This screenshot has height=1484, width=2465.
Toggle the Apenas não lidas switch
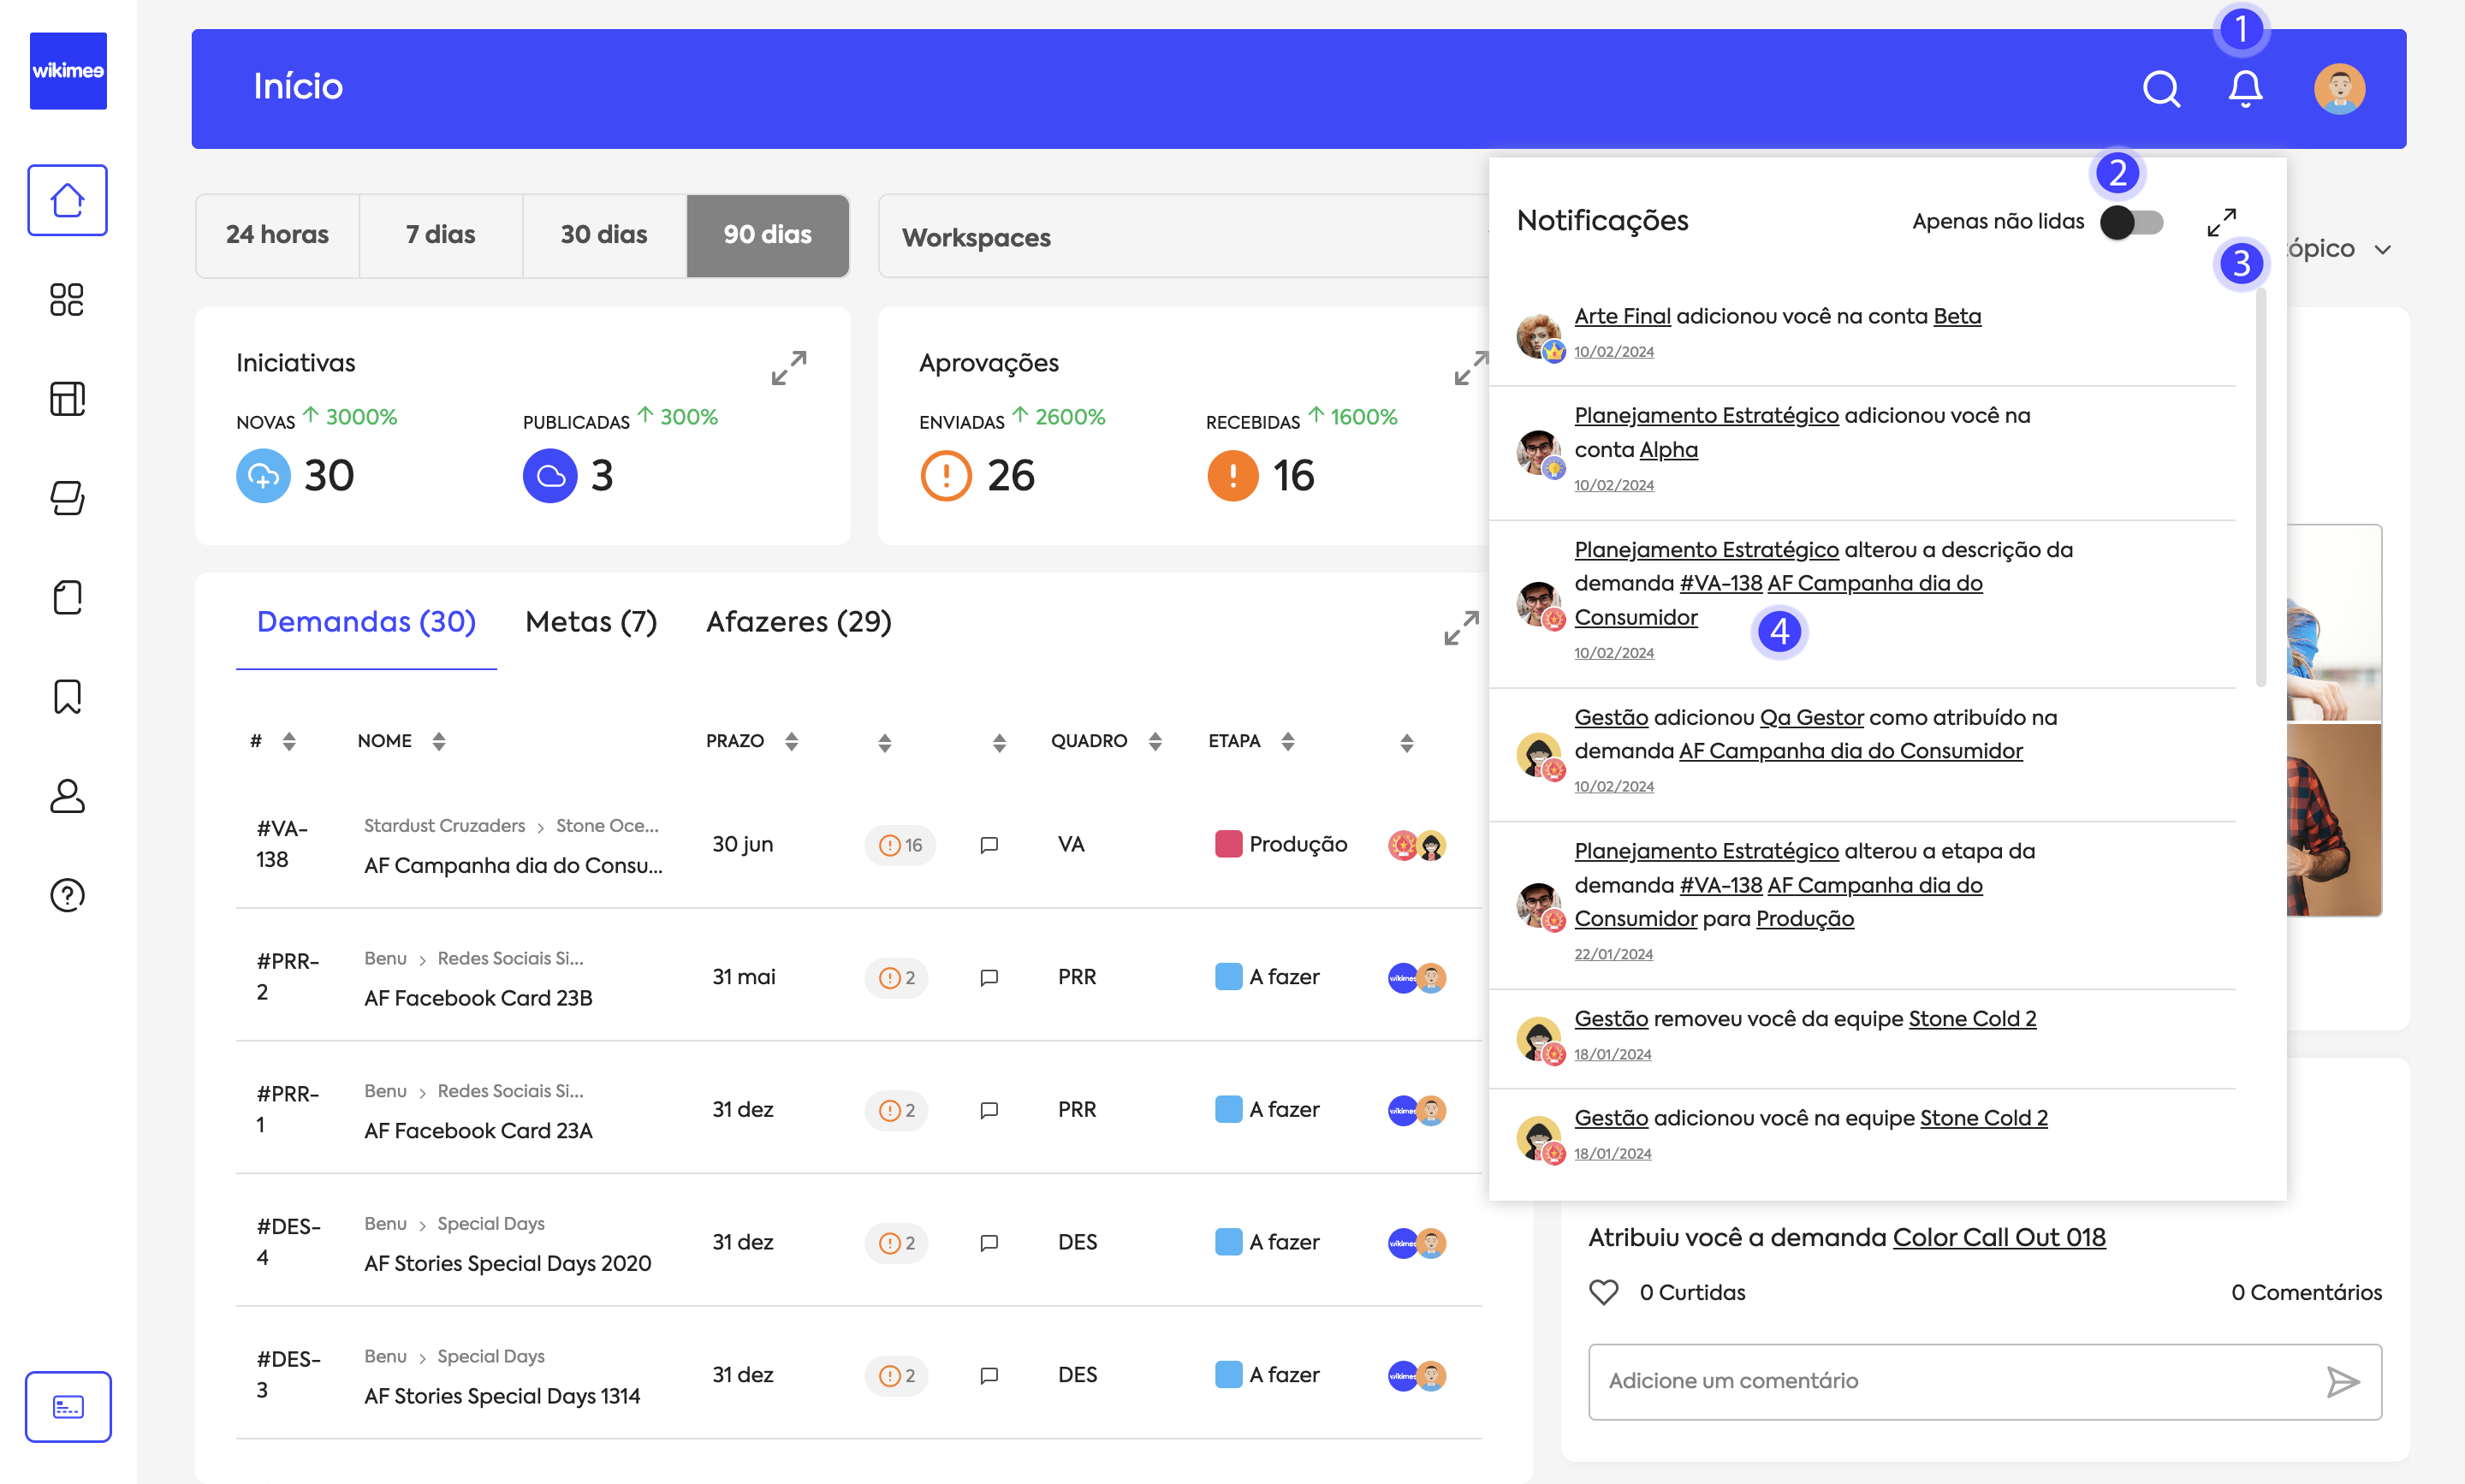tap(2131, 222)
